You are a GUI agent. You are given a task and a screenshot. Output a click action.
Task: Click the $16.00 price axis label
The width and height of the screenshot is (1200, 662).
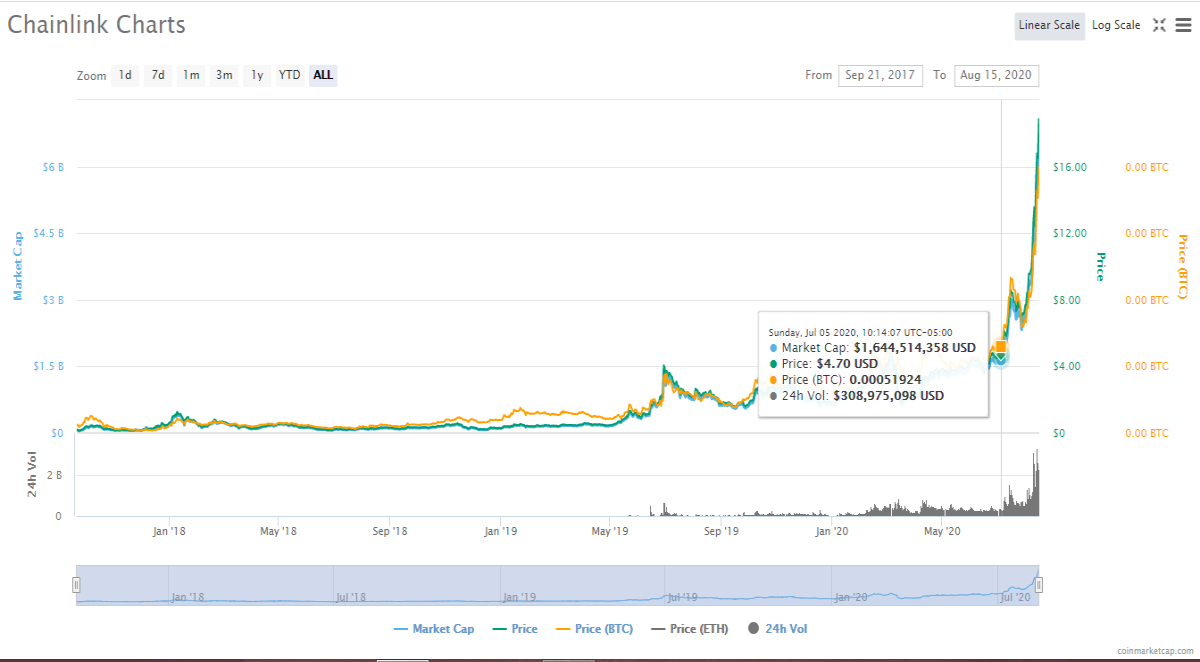click(x=1070, y=167)
